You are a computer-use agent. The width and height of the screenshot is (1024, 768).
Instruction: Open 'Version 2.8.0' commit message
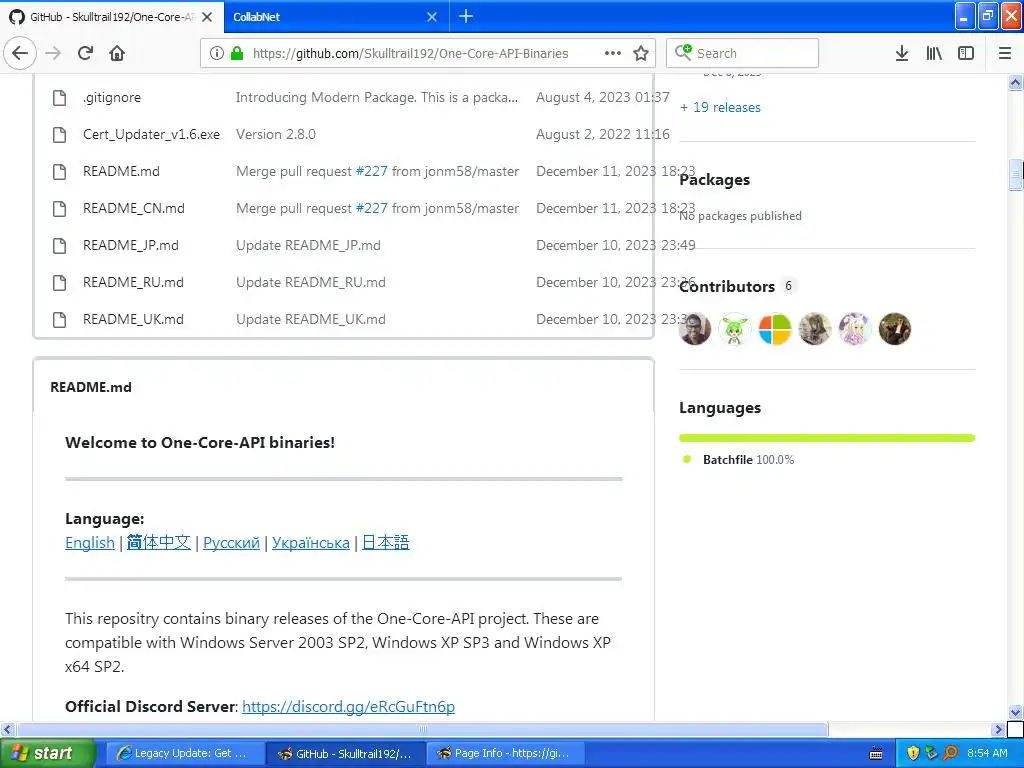pyautogui.click(x=276, y=135)
